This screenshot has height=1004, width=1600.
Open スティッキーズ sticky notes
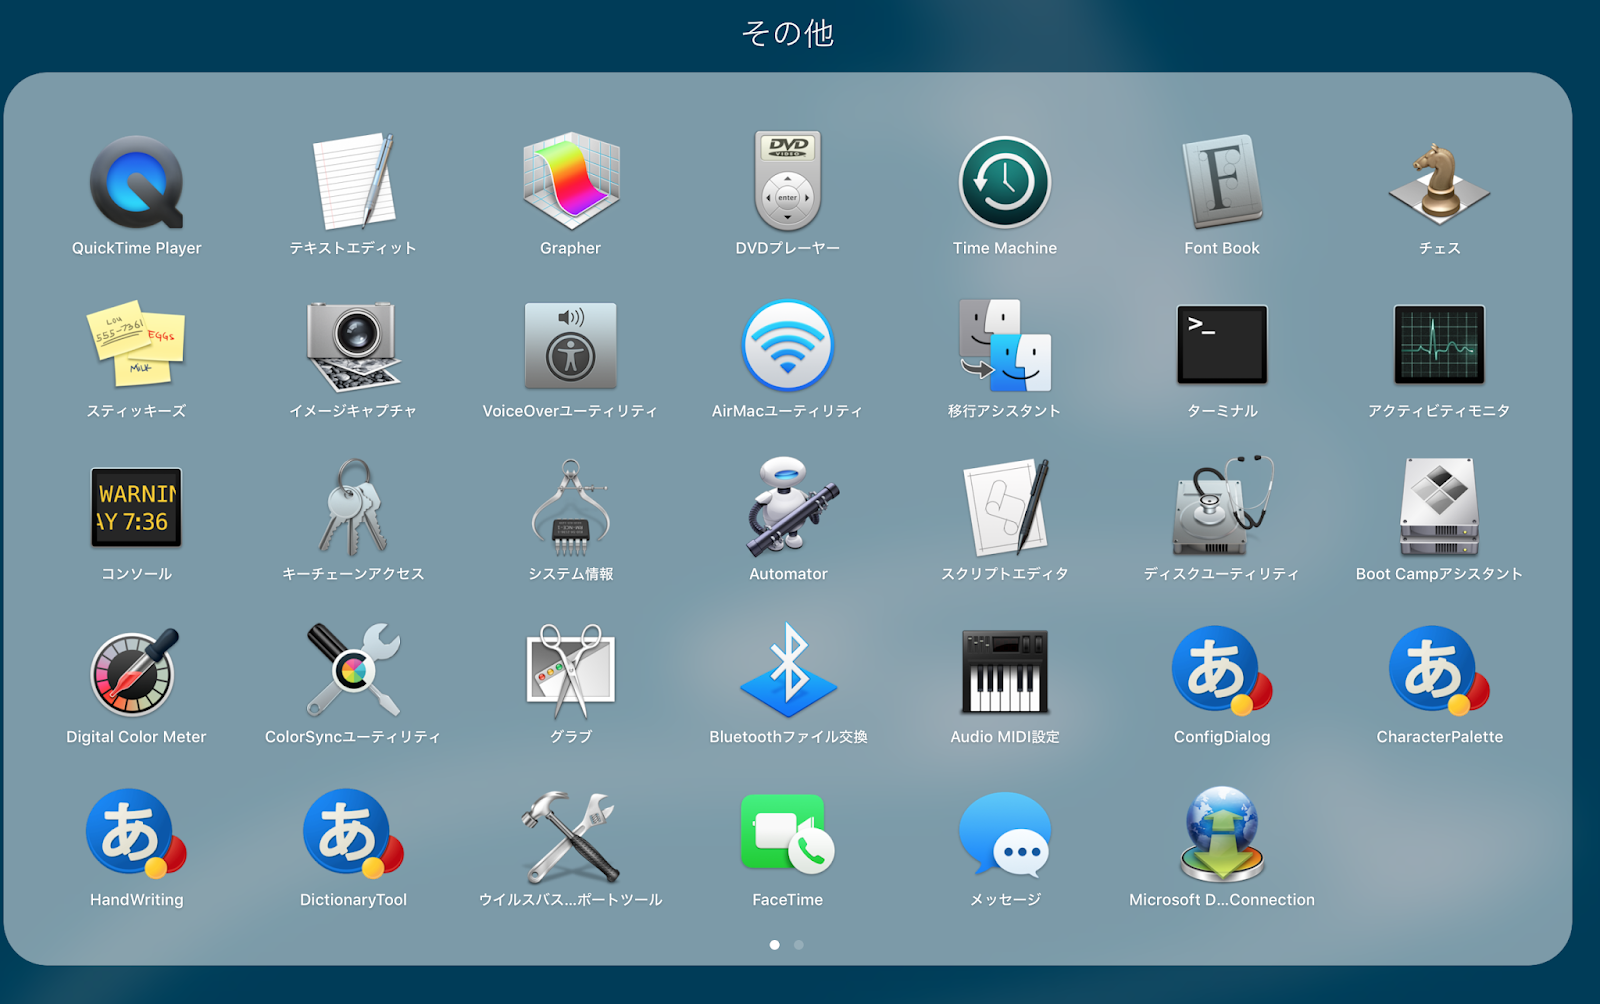pyautogui.click(x=136, y=345)
